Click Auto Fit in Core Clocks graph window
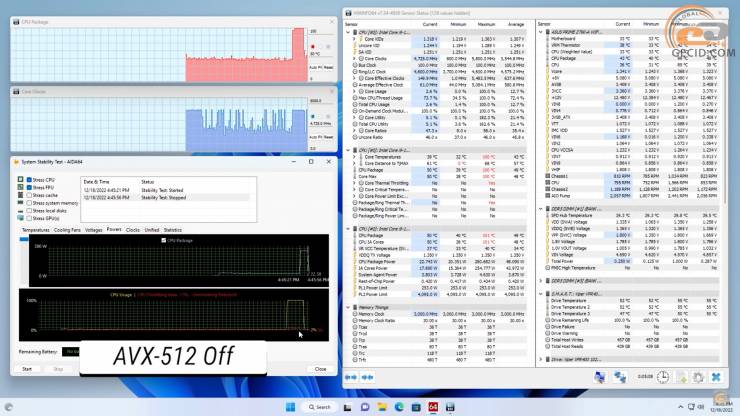The height and width of the screenshot is (416, 740). [316, 137]
